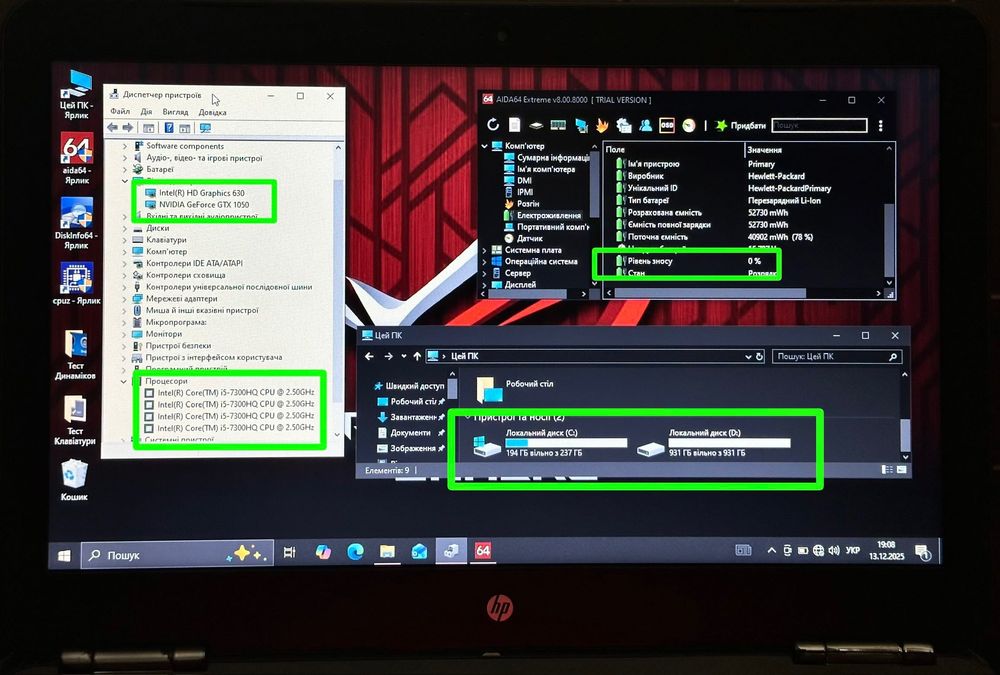
Task: Expand the Батареї node in Device Manager
Action: (125, 170)
